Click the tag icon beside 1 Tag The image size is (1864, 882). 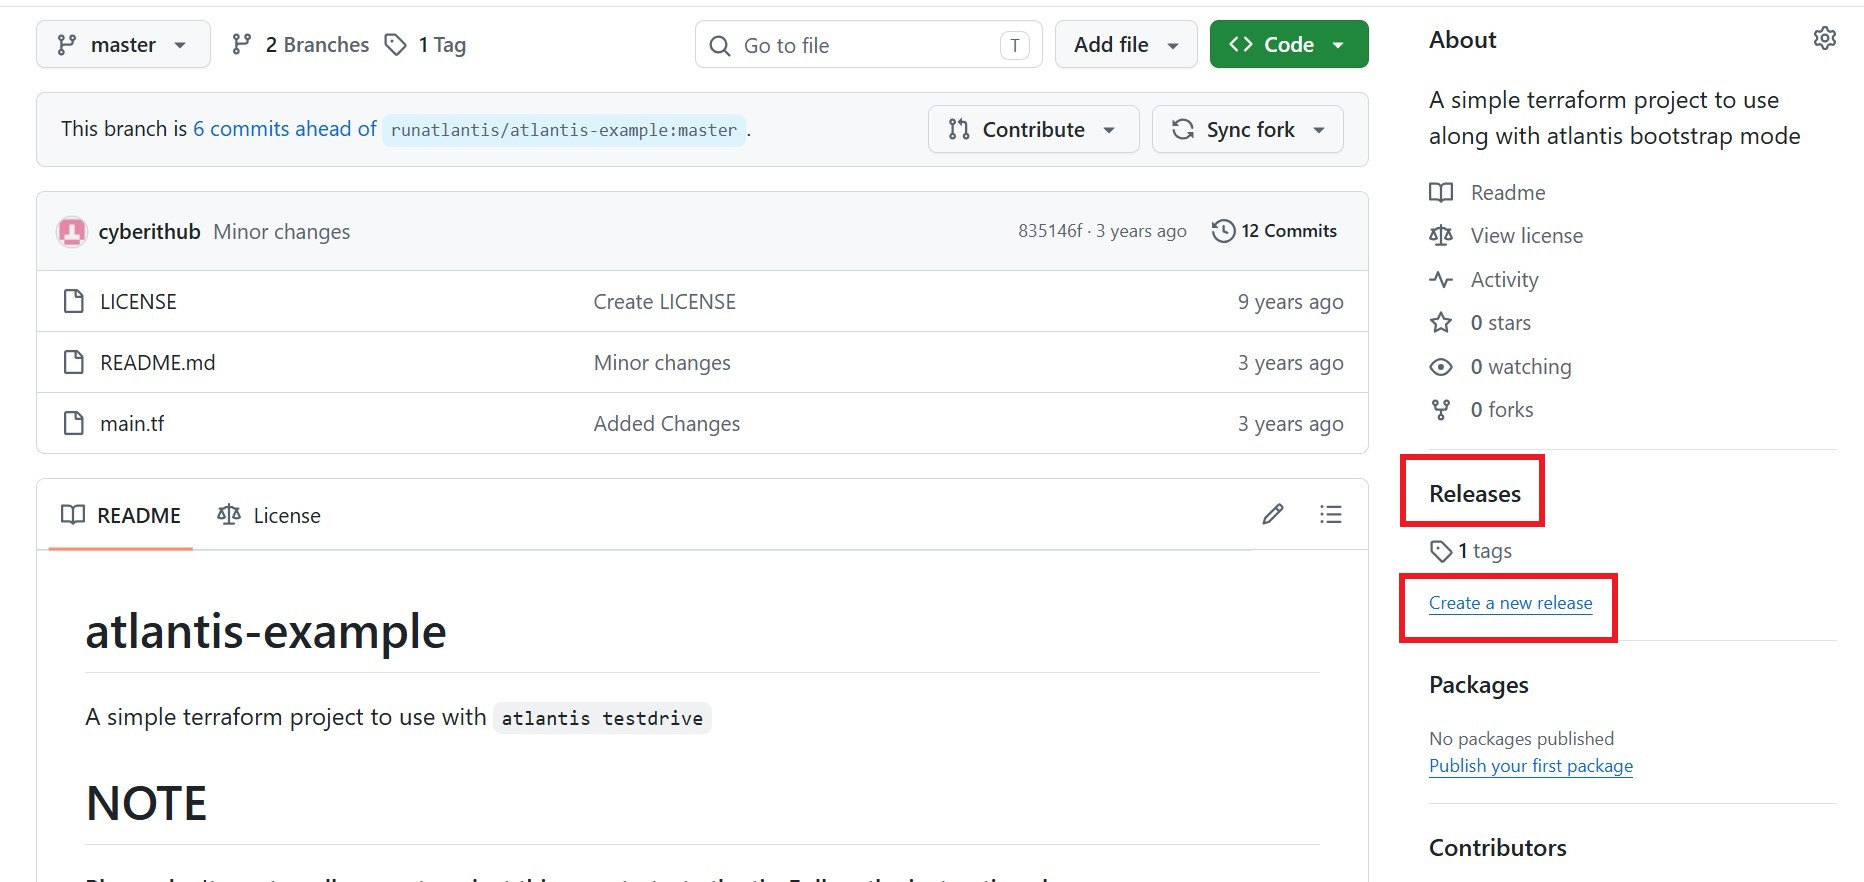(396, 44)
